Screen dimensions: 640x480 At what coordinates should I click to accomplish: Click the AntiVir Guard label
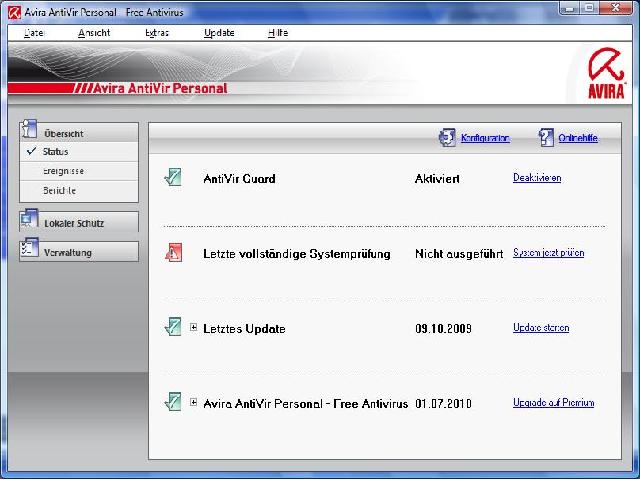(x=239, y=179)
